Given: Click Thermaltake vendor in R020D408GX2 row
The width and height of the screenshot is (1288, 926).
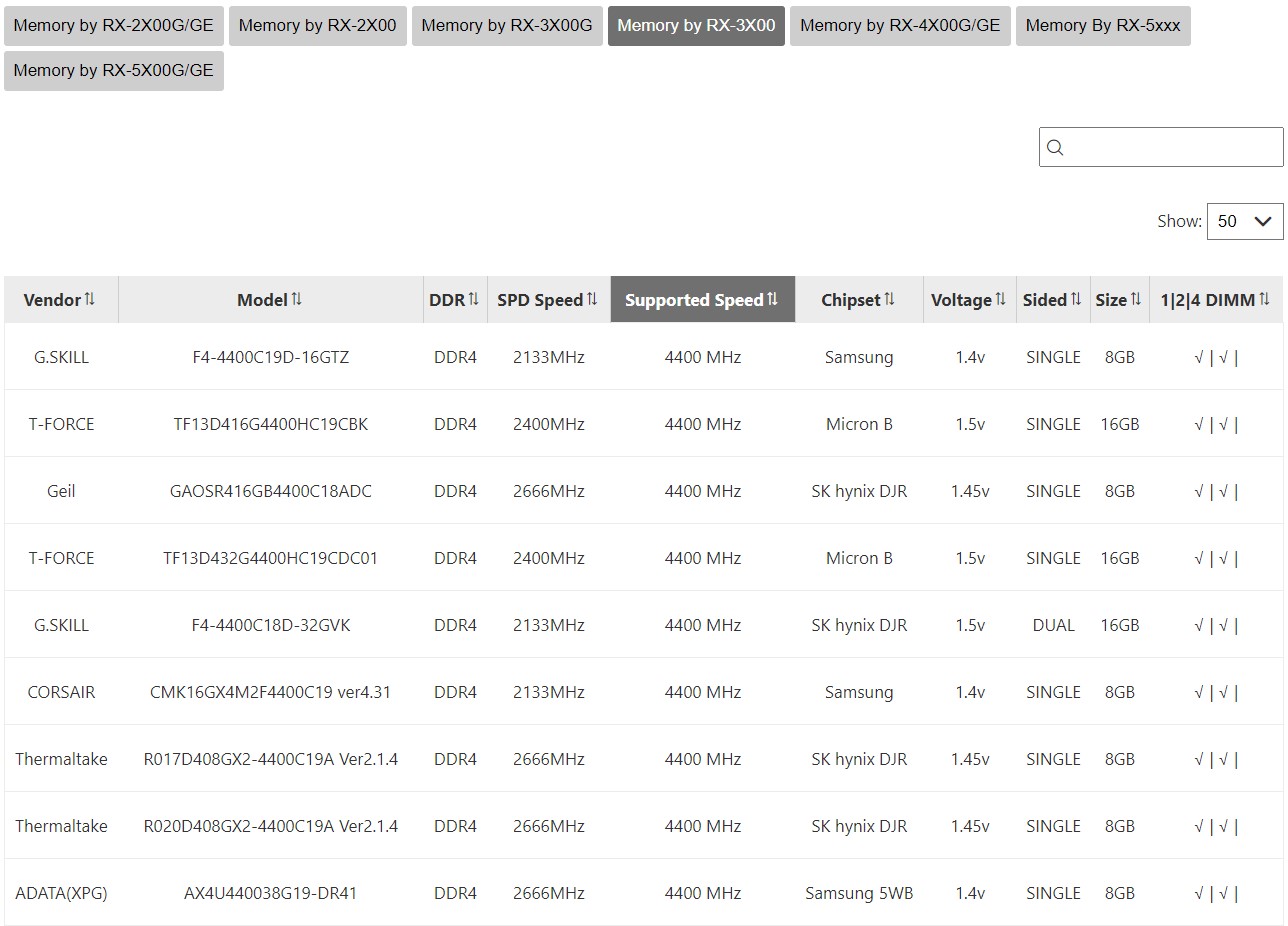Looking at the screenshot, I should click(x=61, y=826).
